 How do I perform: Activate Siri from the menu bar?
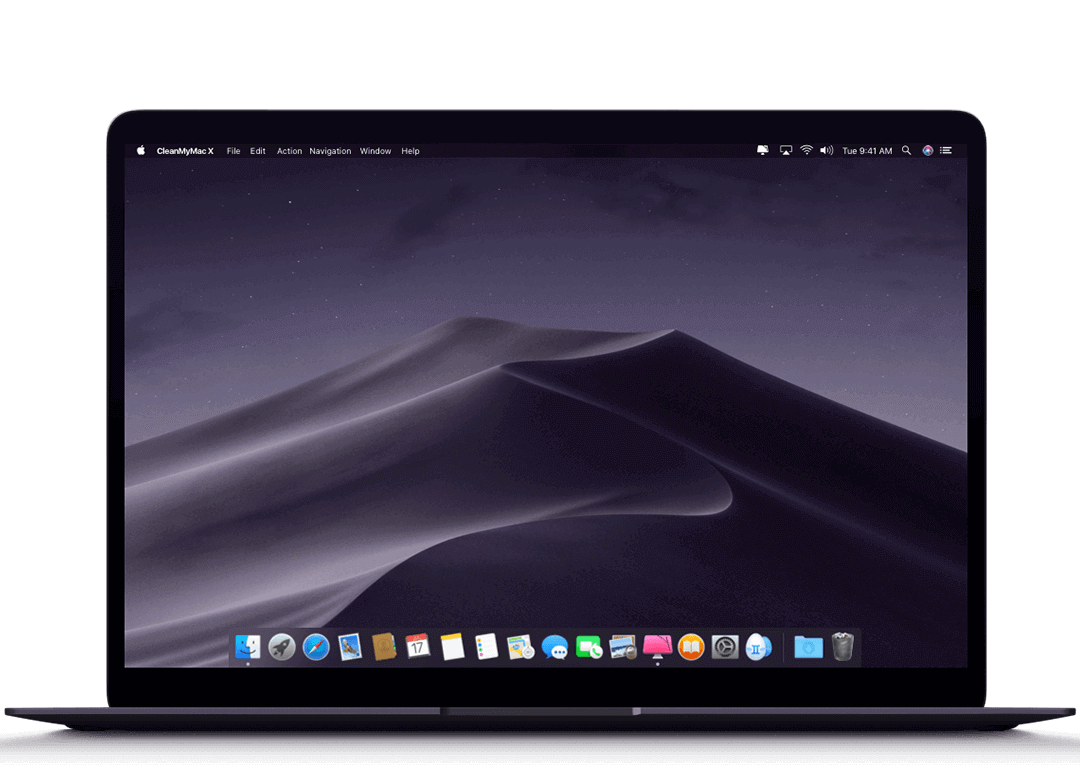(928, 151)
